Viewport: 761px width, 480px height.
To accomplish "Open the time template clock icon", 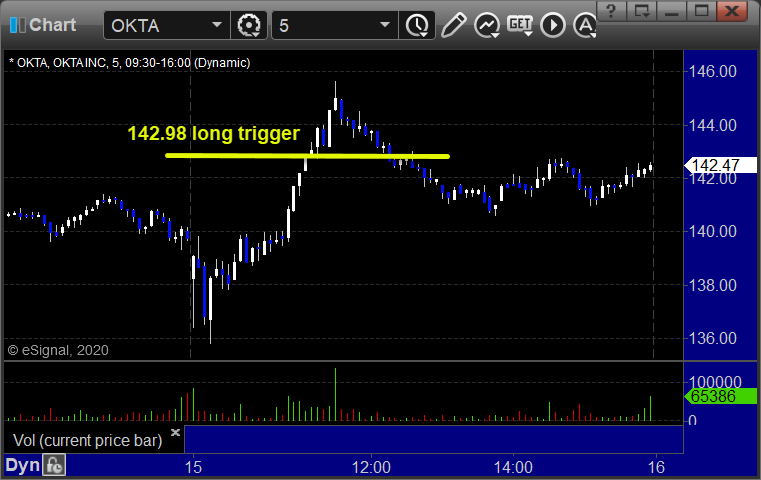I will tap(417, 25).
